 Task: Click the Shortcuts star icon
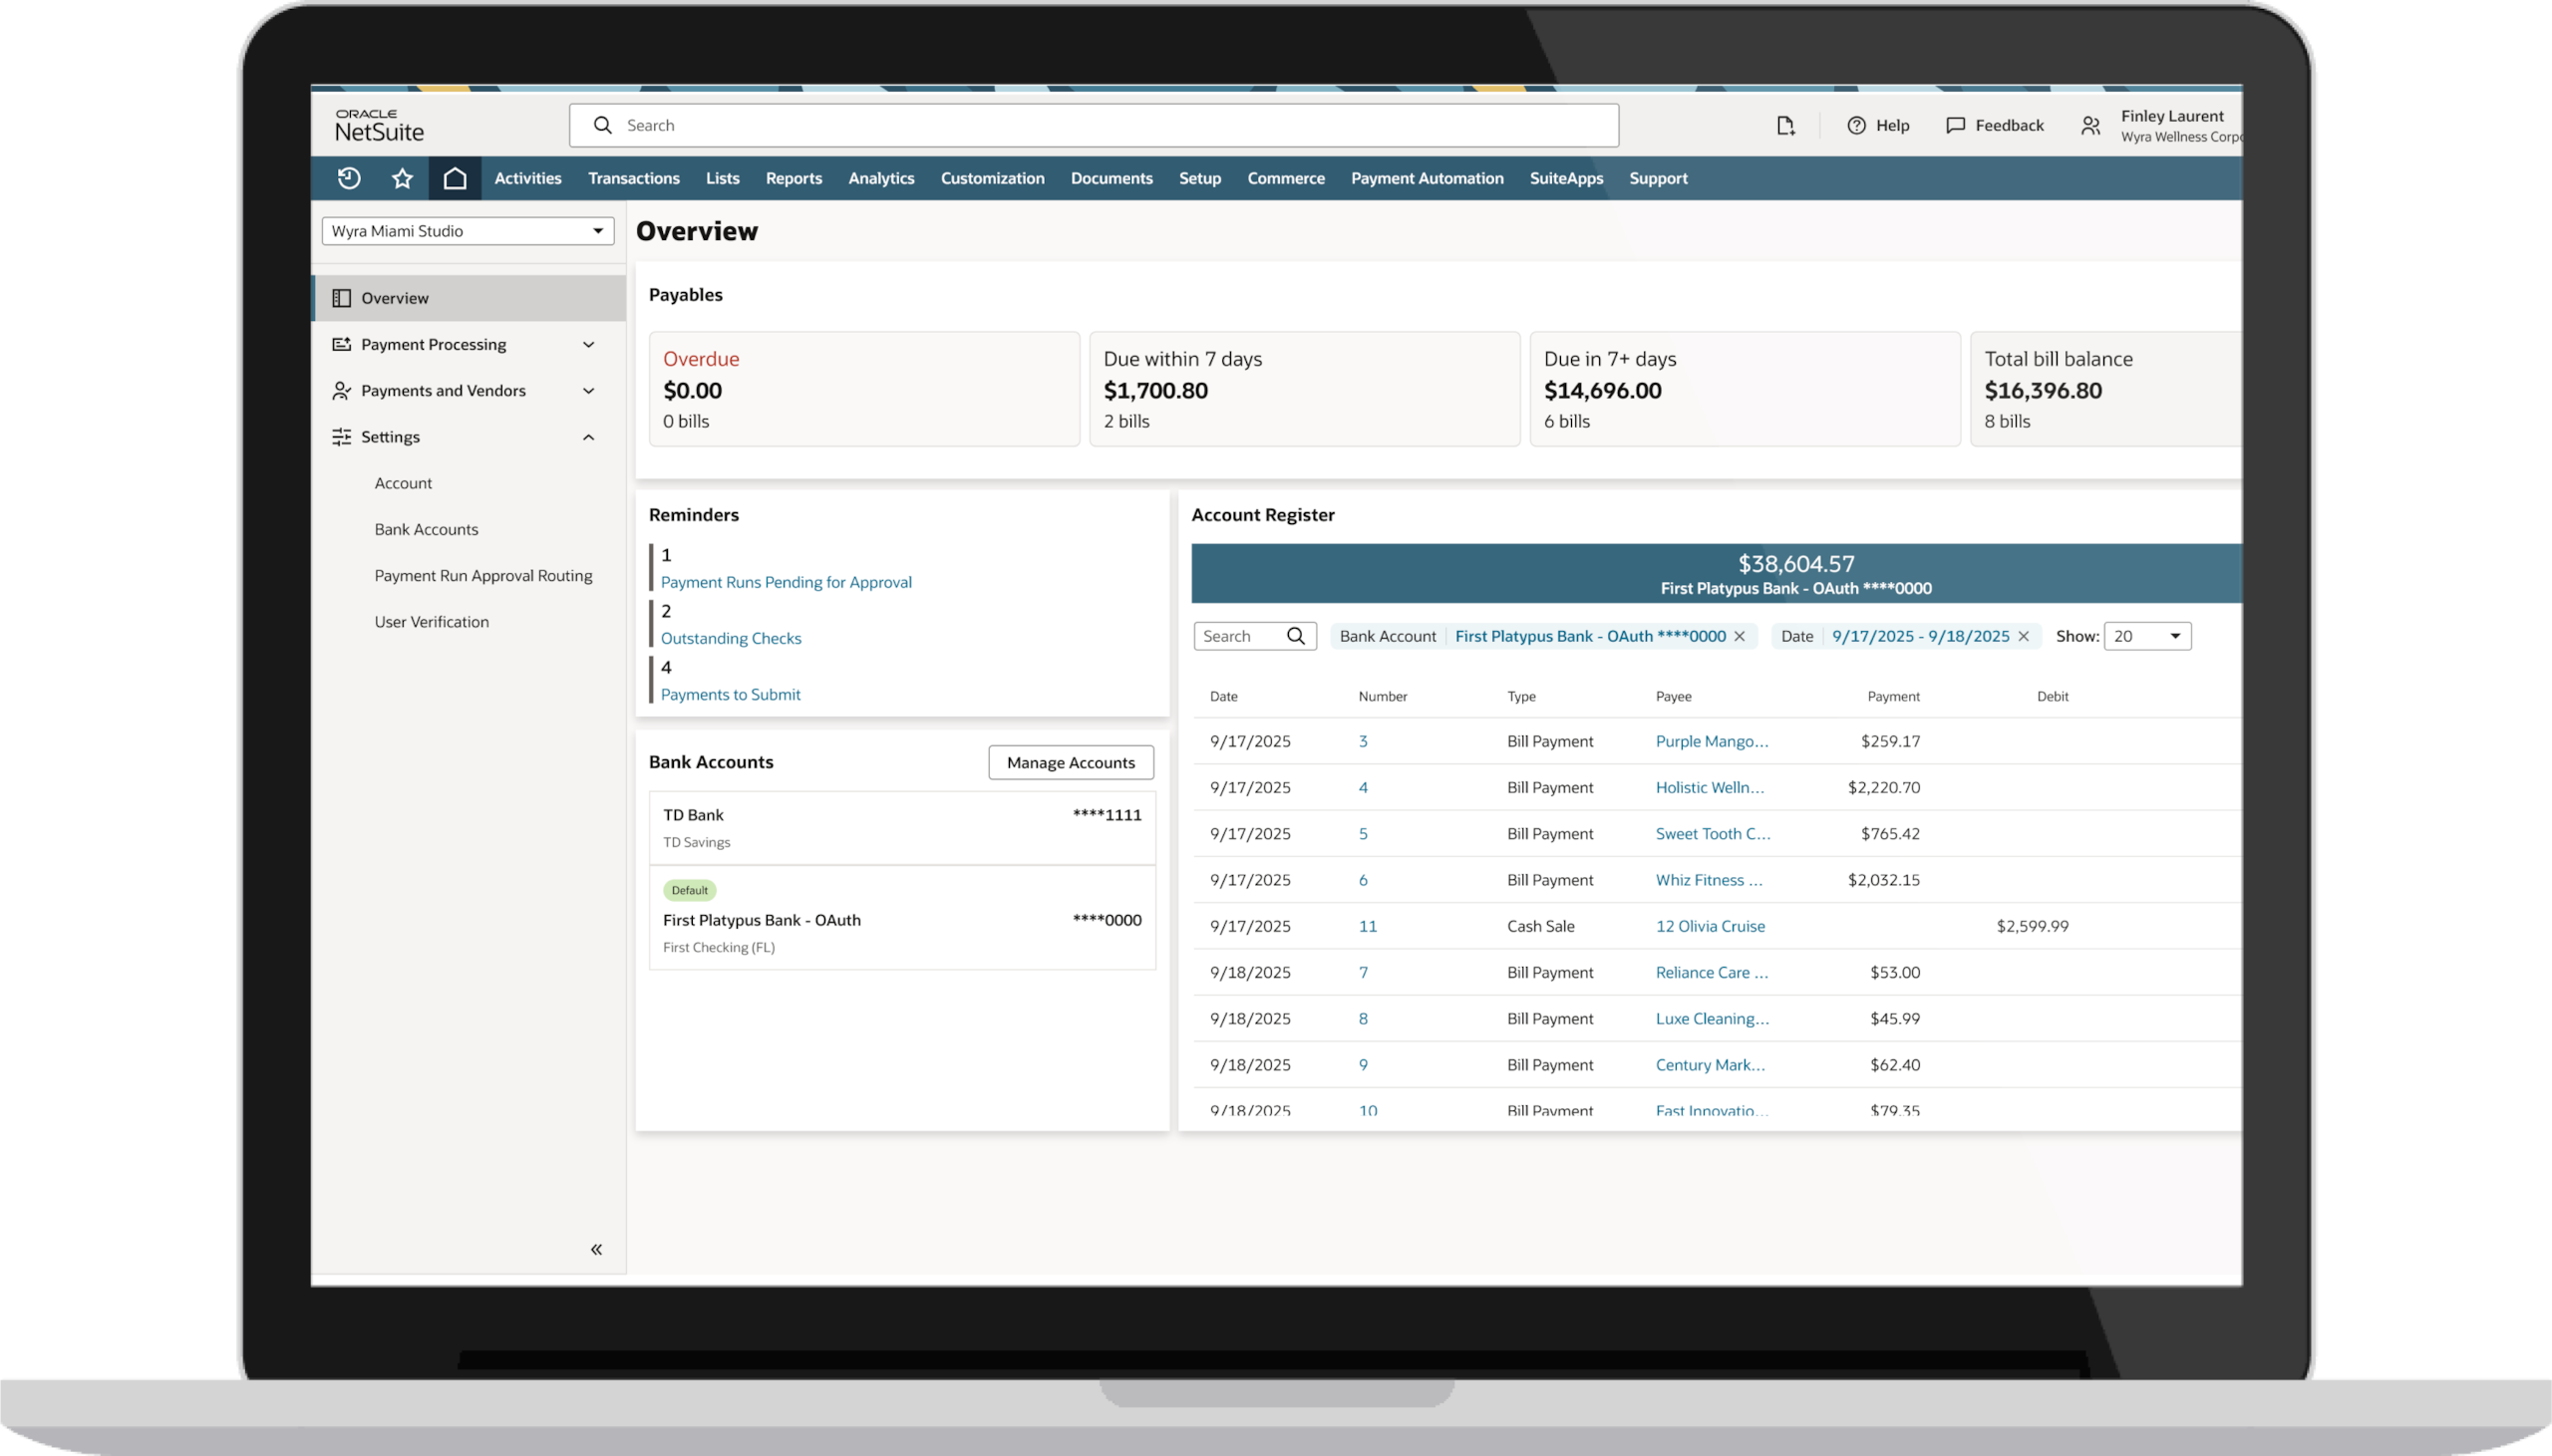(x=402, y=178)
